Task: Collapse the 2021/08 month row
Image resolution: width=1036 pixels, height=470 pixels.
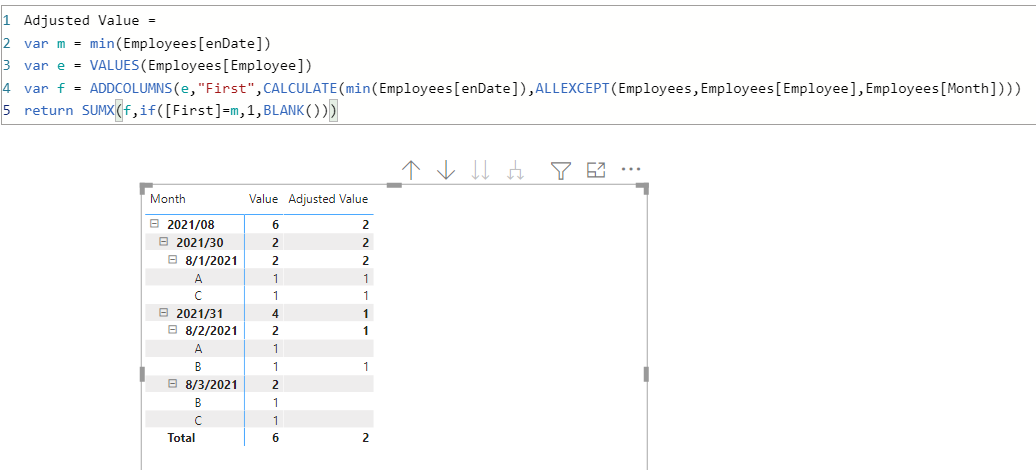Action: click(155, 225)
